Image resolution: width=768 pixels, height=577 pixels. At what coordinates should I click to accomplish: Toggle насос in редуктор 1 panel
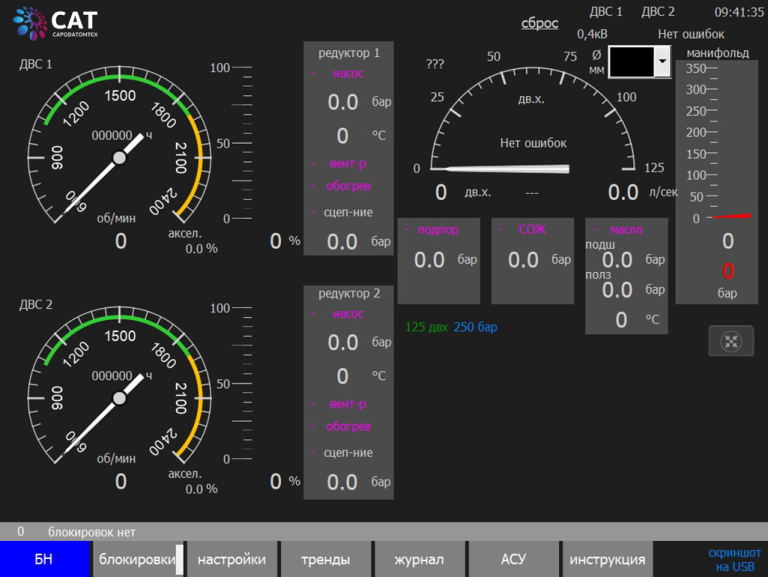point(347,73)
